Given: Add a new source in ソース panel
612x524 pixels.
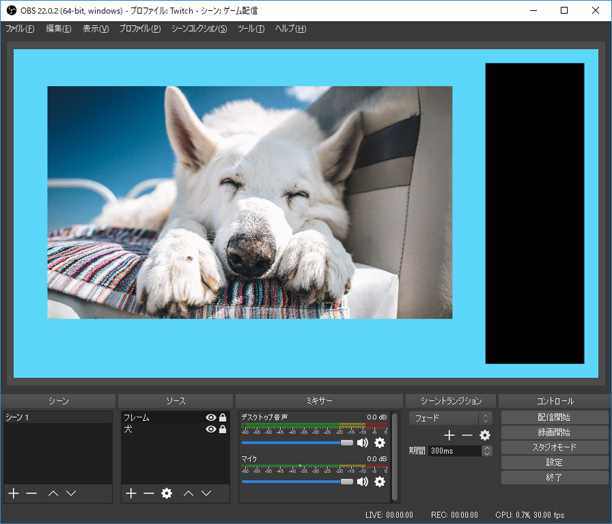Looking at the screenshot, I should coord(130,493).
